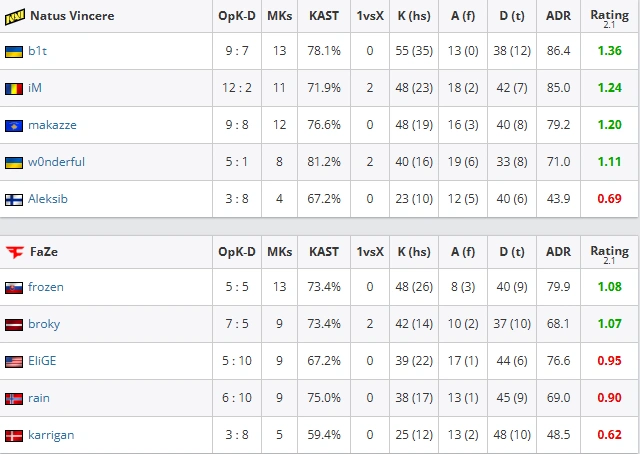Image resolution: width=640 pixels, height=454 pixels.
Task: Click the Latvia flag beside broky
Action: pyautogui.click(x=14, y=325)
